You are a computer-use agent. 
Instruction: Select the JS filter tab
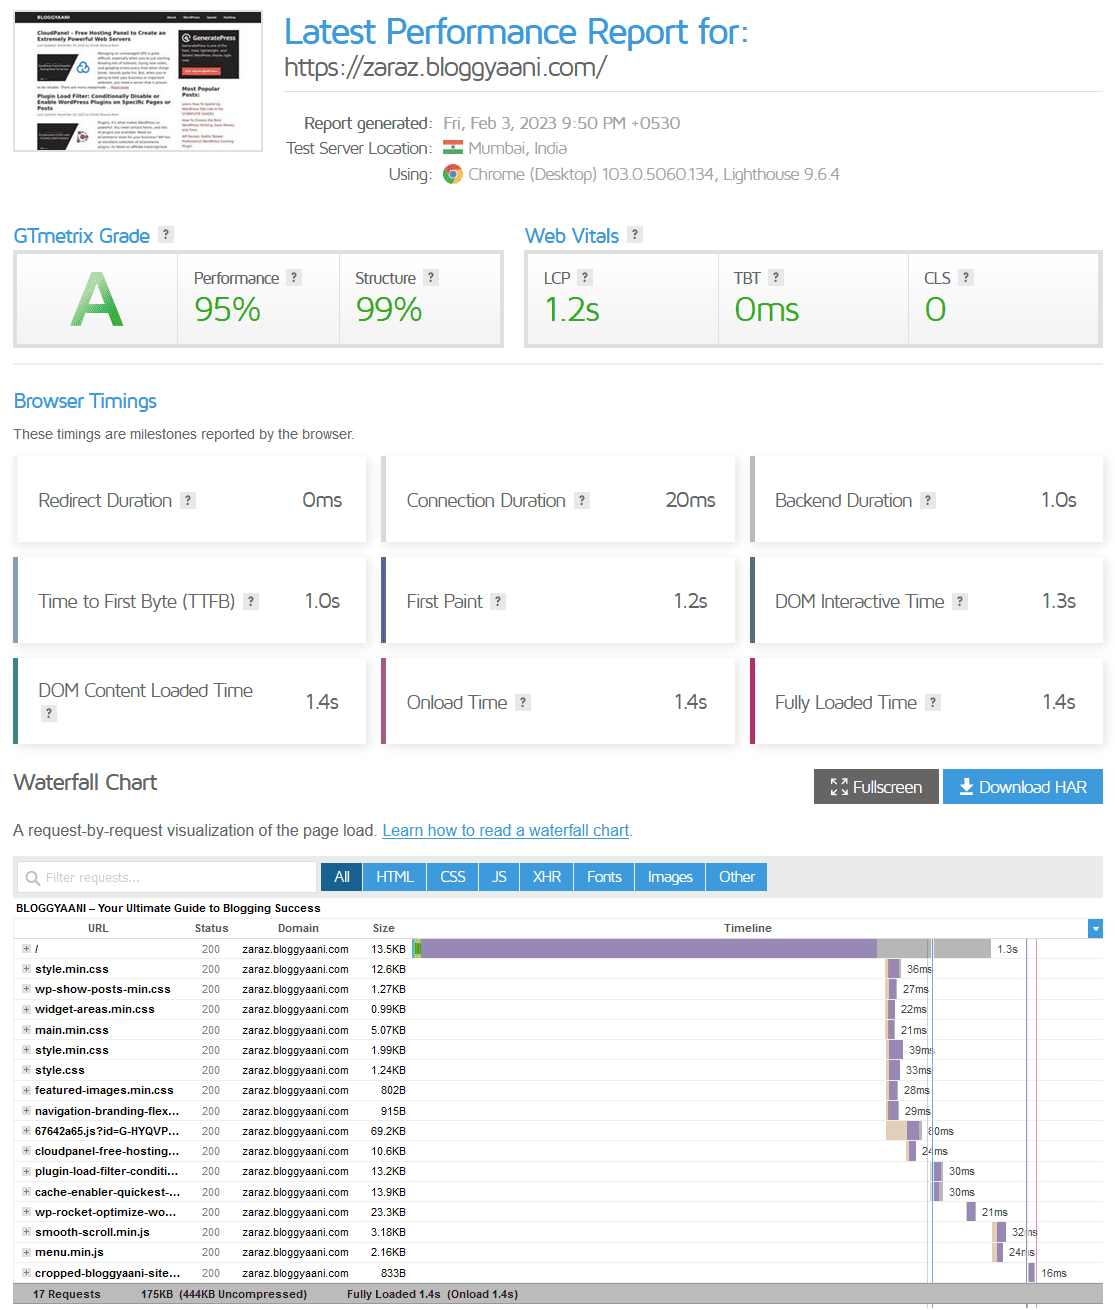tap(499, 877)
